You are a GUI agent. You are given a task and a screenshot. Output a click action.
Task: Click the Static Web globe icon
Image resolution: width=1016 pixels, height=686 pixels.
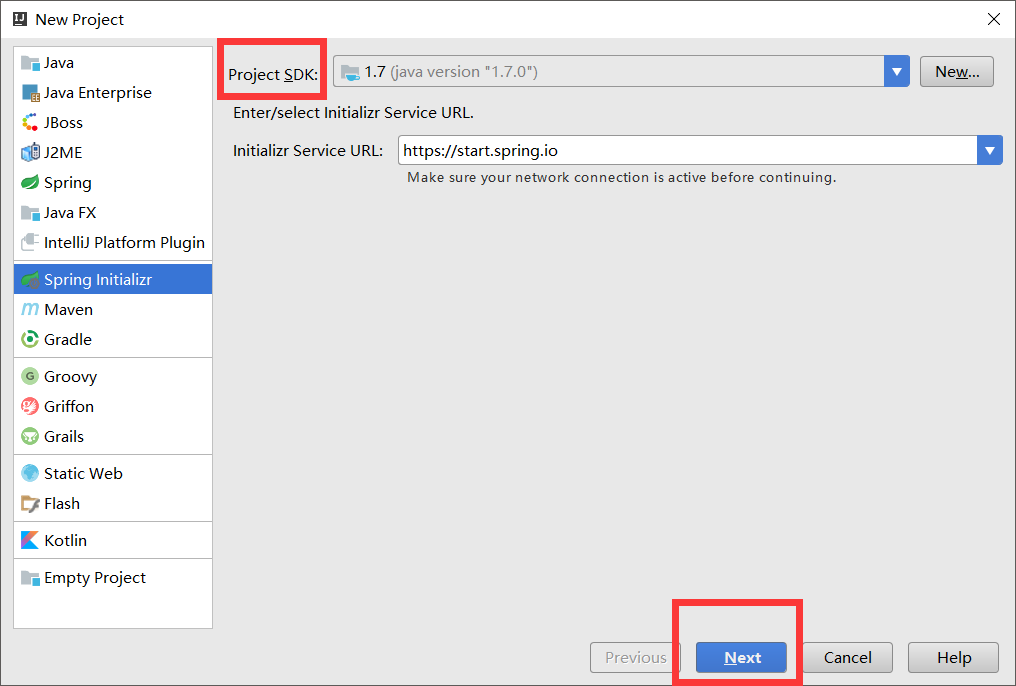pyautogui.click(x=30, y=473)
